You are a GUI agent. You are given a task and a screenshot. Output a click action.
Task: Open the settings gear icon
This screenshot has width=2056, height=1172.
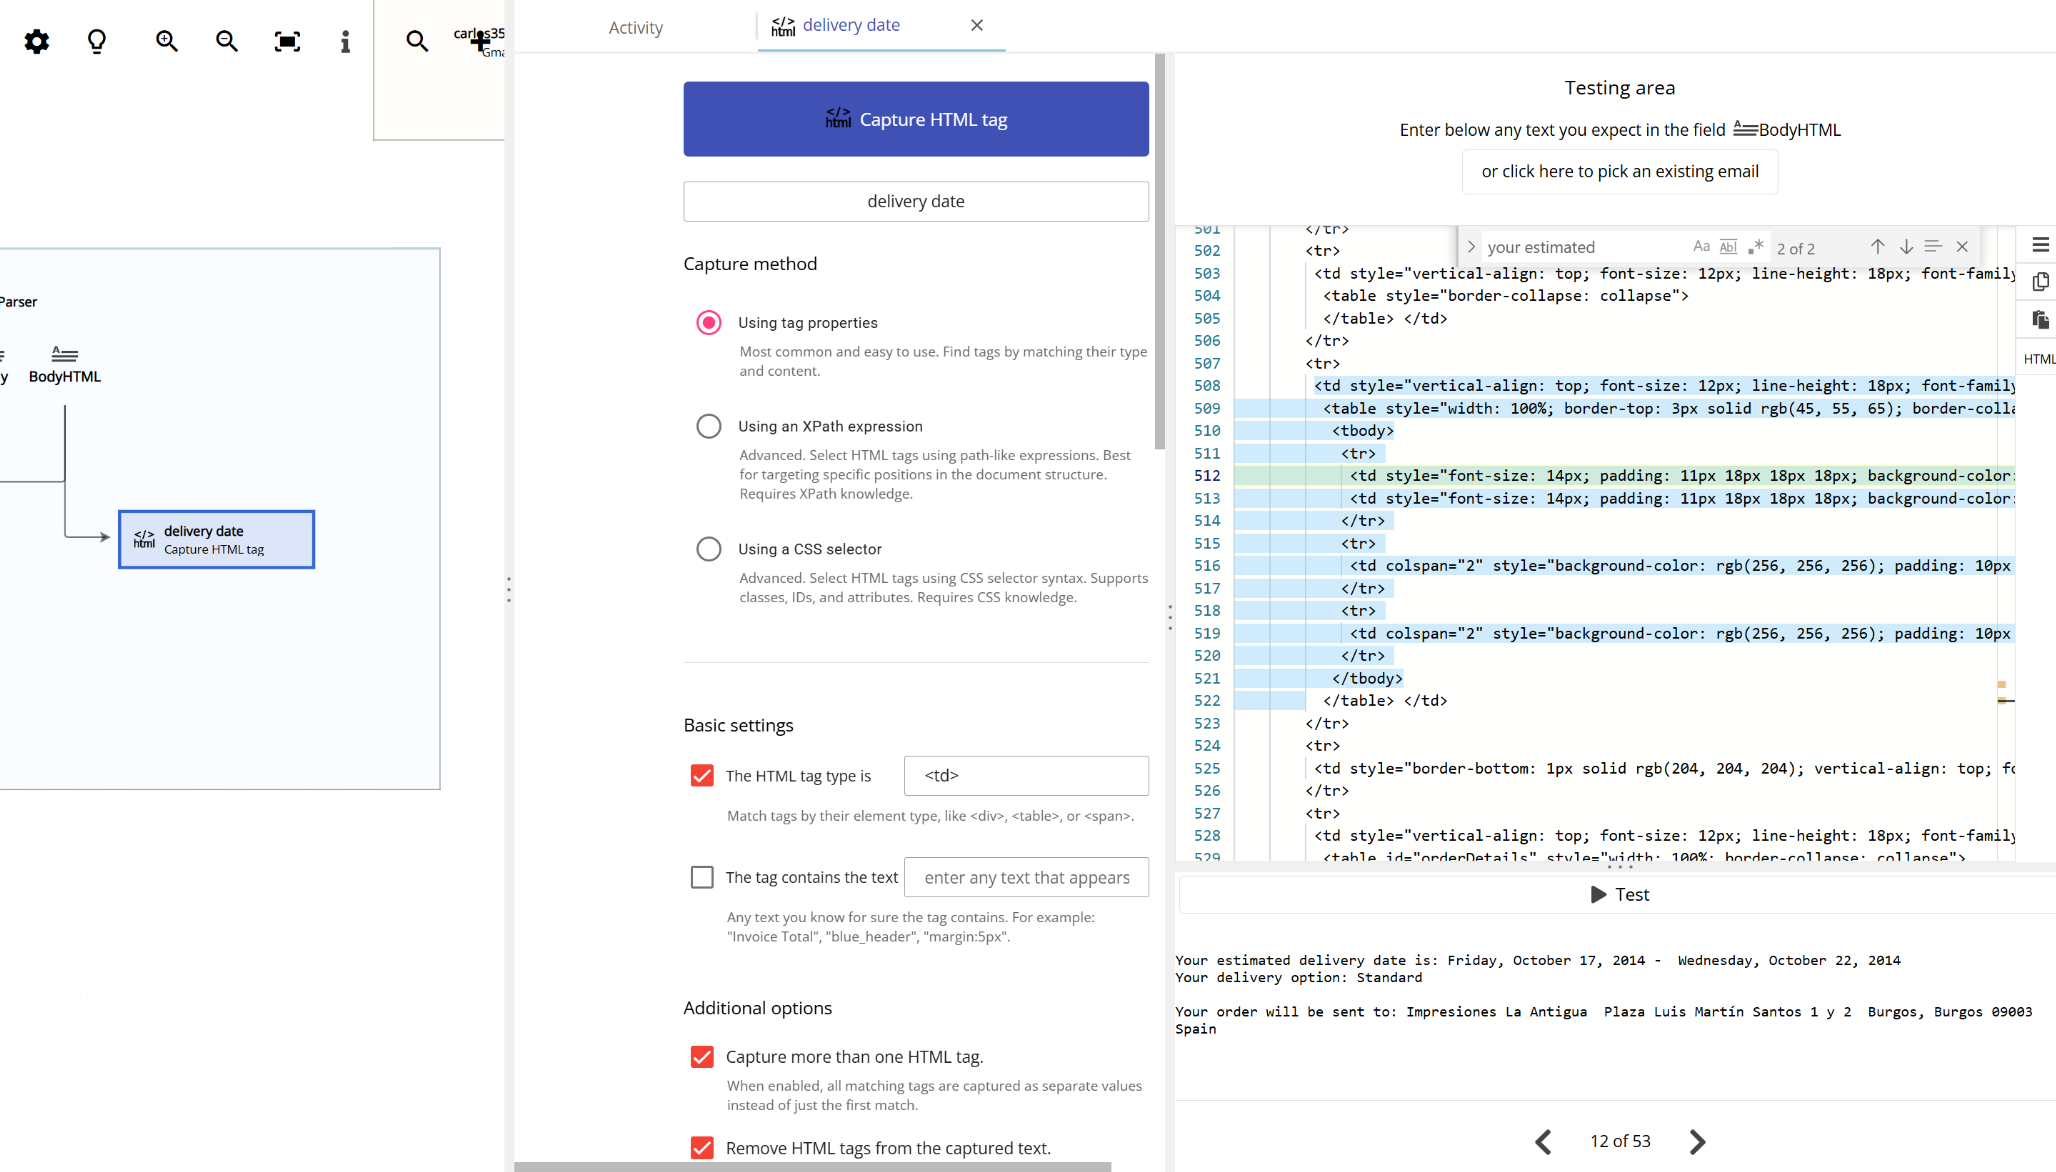(x=36, y=41)
